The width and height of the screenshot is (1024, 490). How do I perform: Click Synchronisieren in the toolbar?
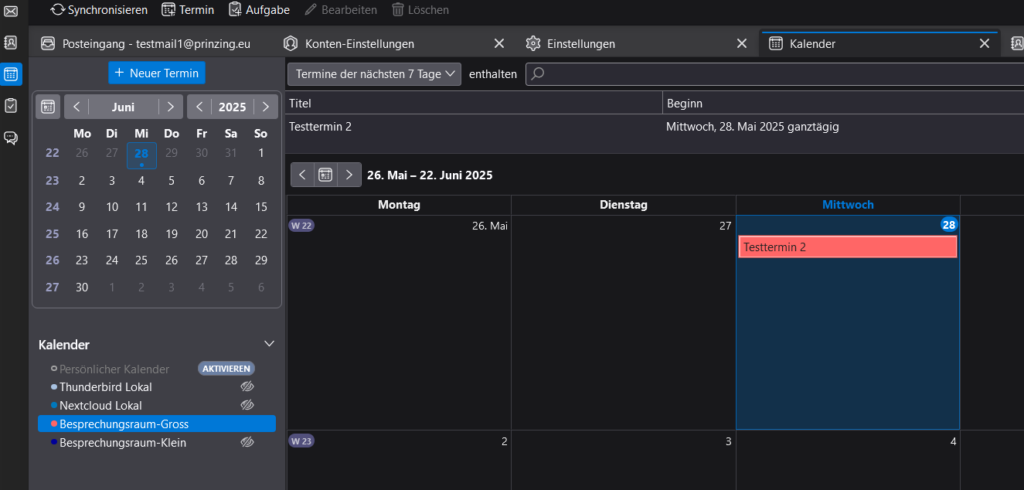click(x=99, y=10)
